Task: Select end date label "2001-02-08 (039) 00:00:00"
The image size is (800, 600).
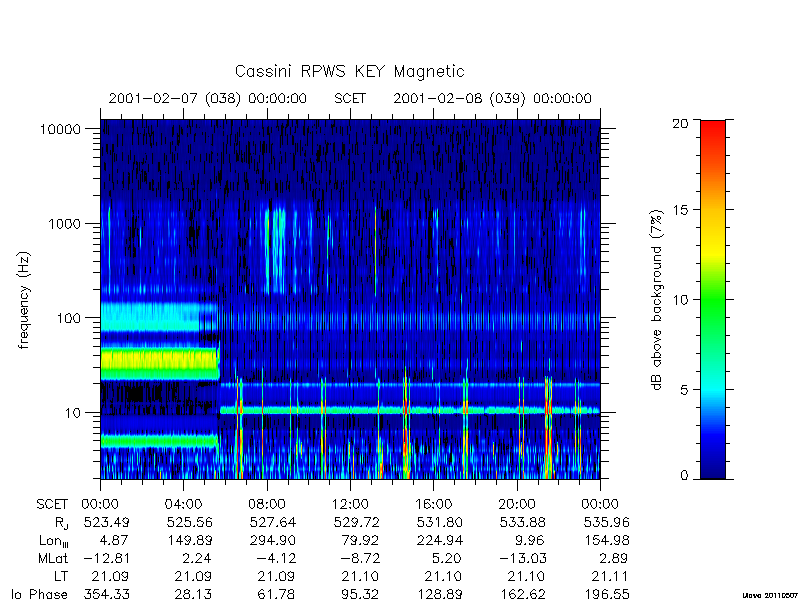Action: [x=492, y=98]
